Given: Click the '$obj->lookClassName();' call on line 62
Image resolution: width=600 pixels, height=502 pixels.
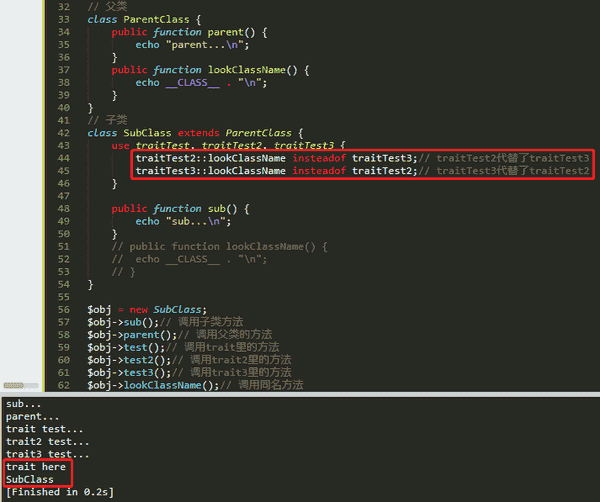Looking at the screenshot, I should pos(153,385).
